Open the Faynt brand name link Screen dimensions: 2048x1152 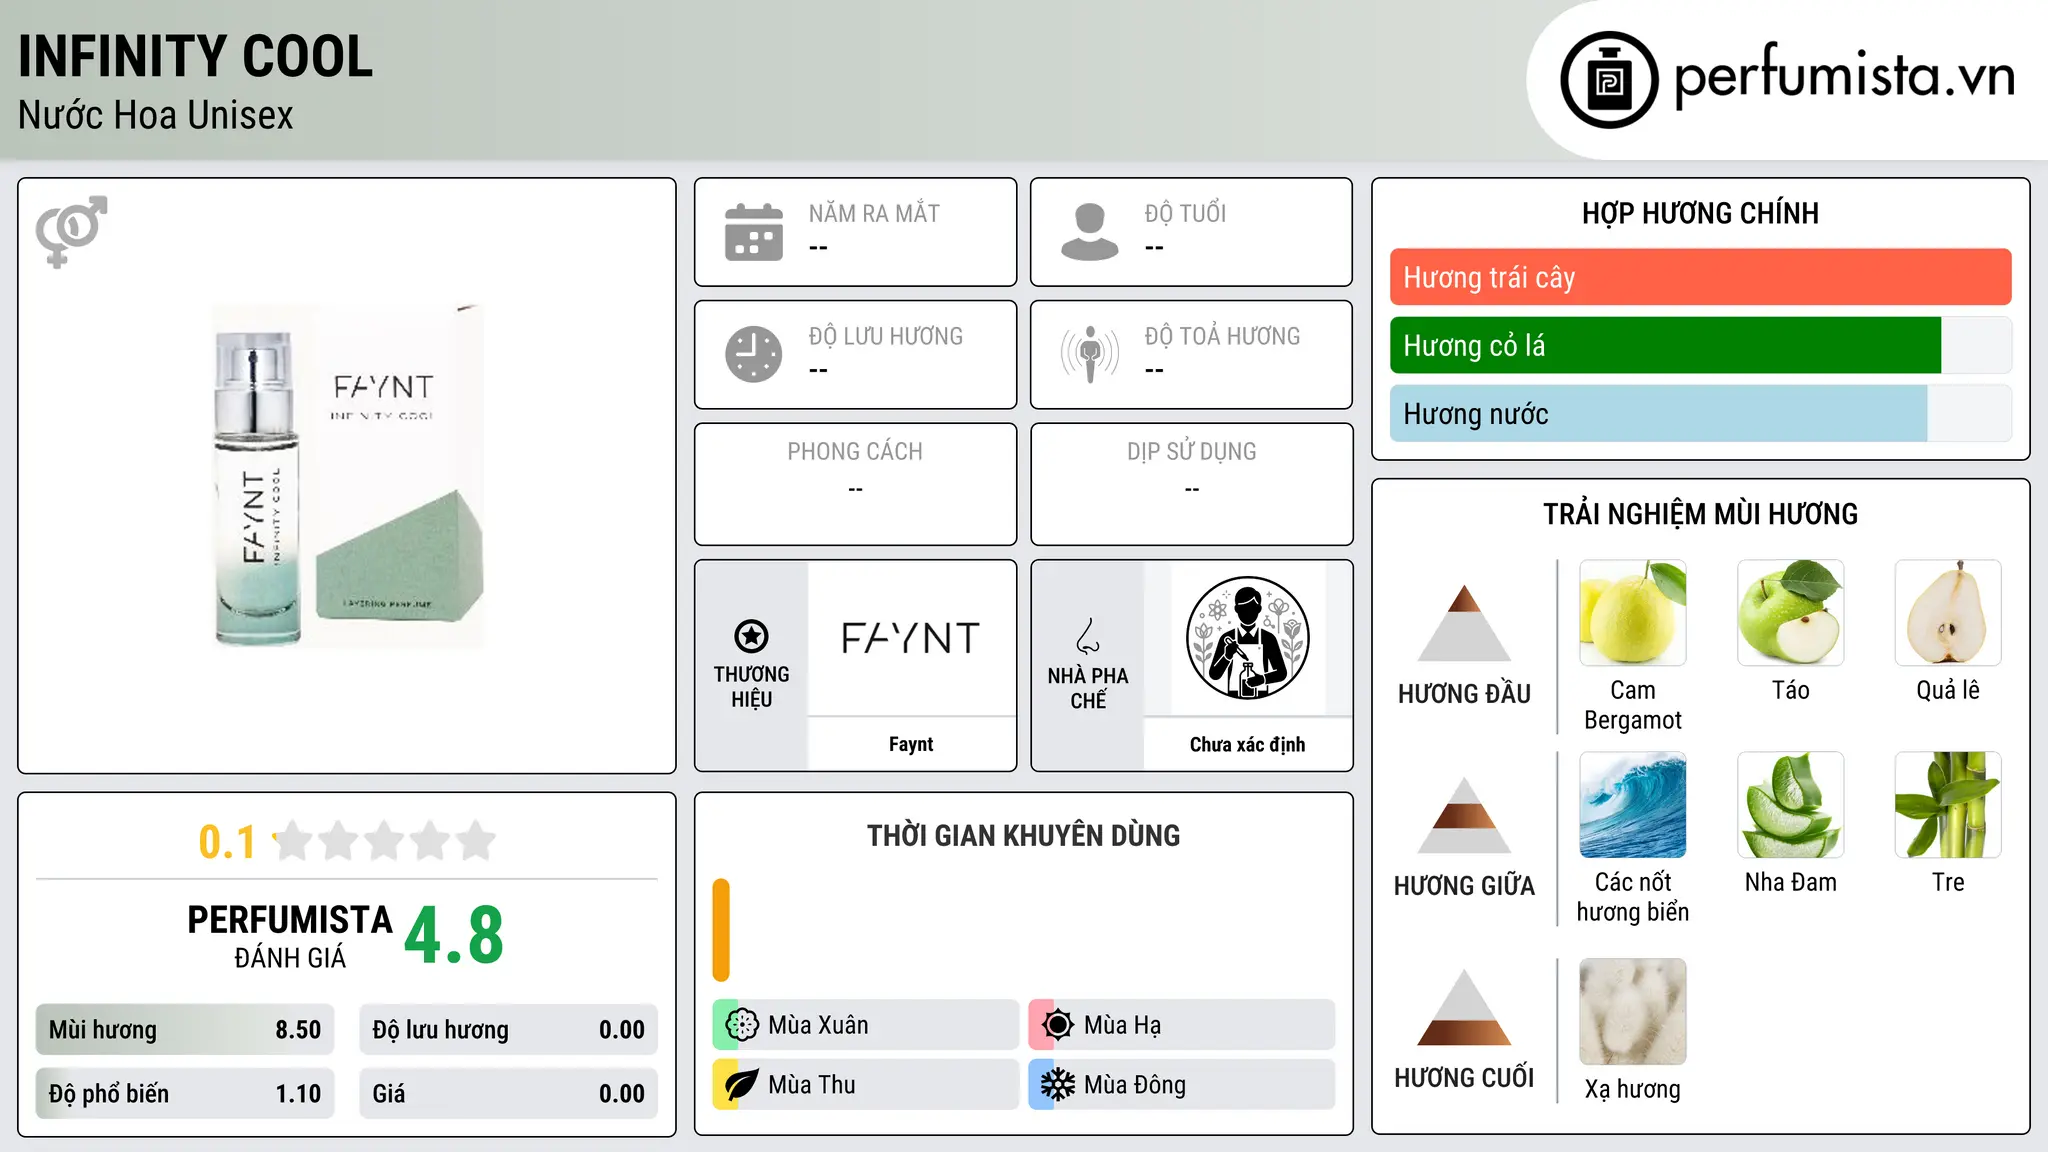tap(911, 744)
